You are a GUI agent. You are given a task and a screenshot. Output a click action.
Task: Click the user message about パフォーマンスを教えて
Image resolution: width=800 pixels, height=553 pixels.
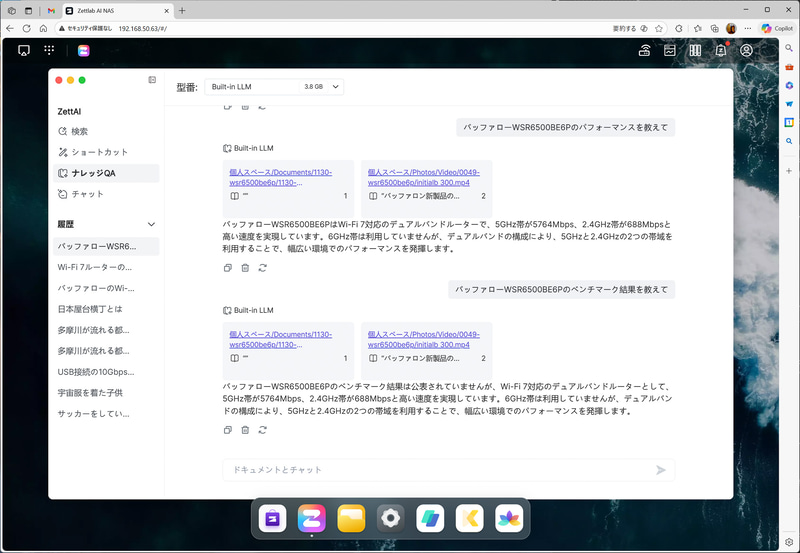[565, 128]
